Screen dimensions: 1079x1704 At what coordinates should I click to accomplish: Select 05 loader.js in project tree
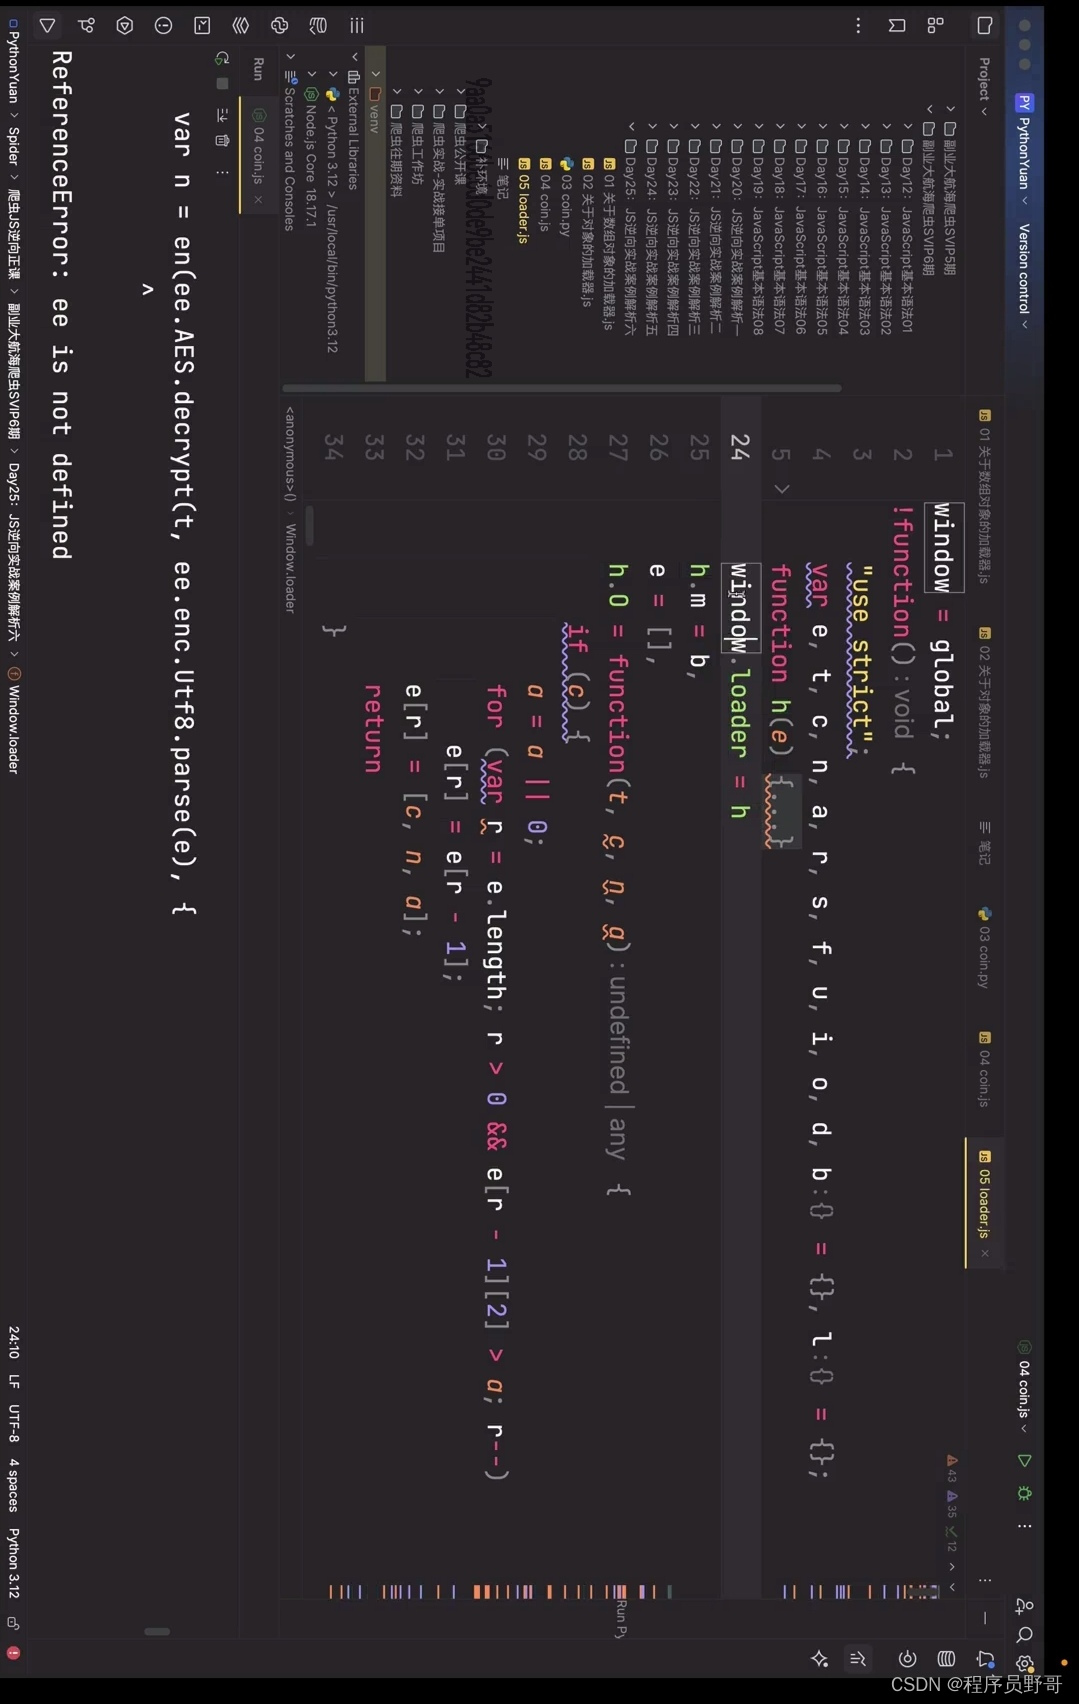point(523,200)
